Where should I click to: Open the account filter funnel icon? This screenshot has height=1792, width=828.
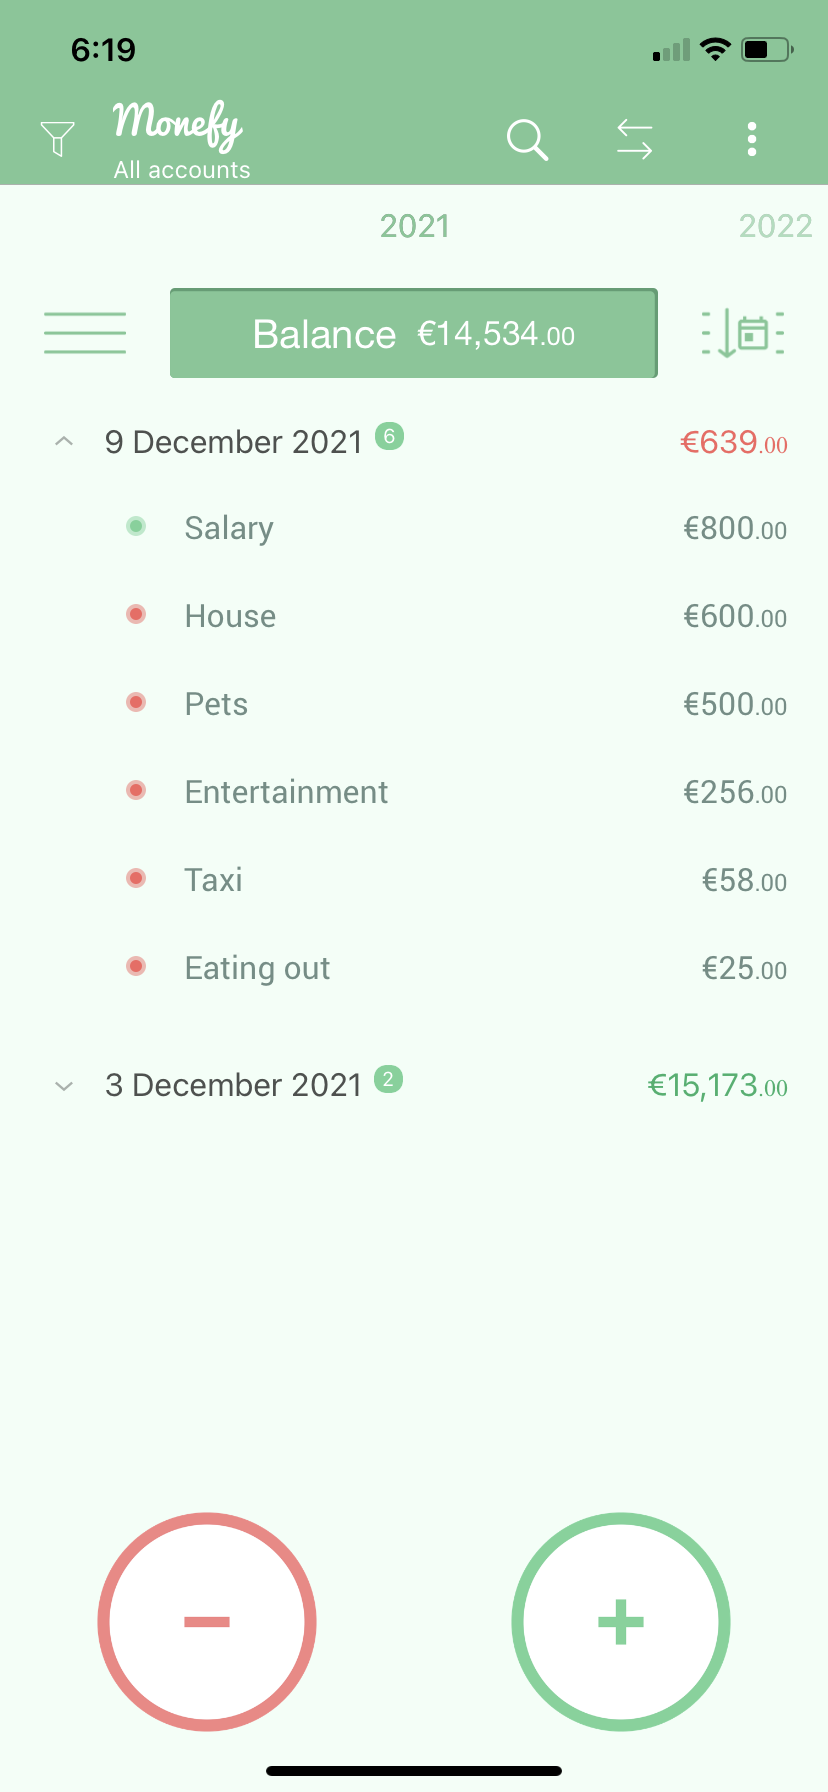[x=57, y=138]
